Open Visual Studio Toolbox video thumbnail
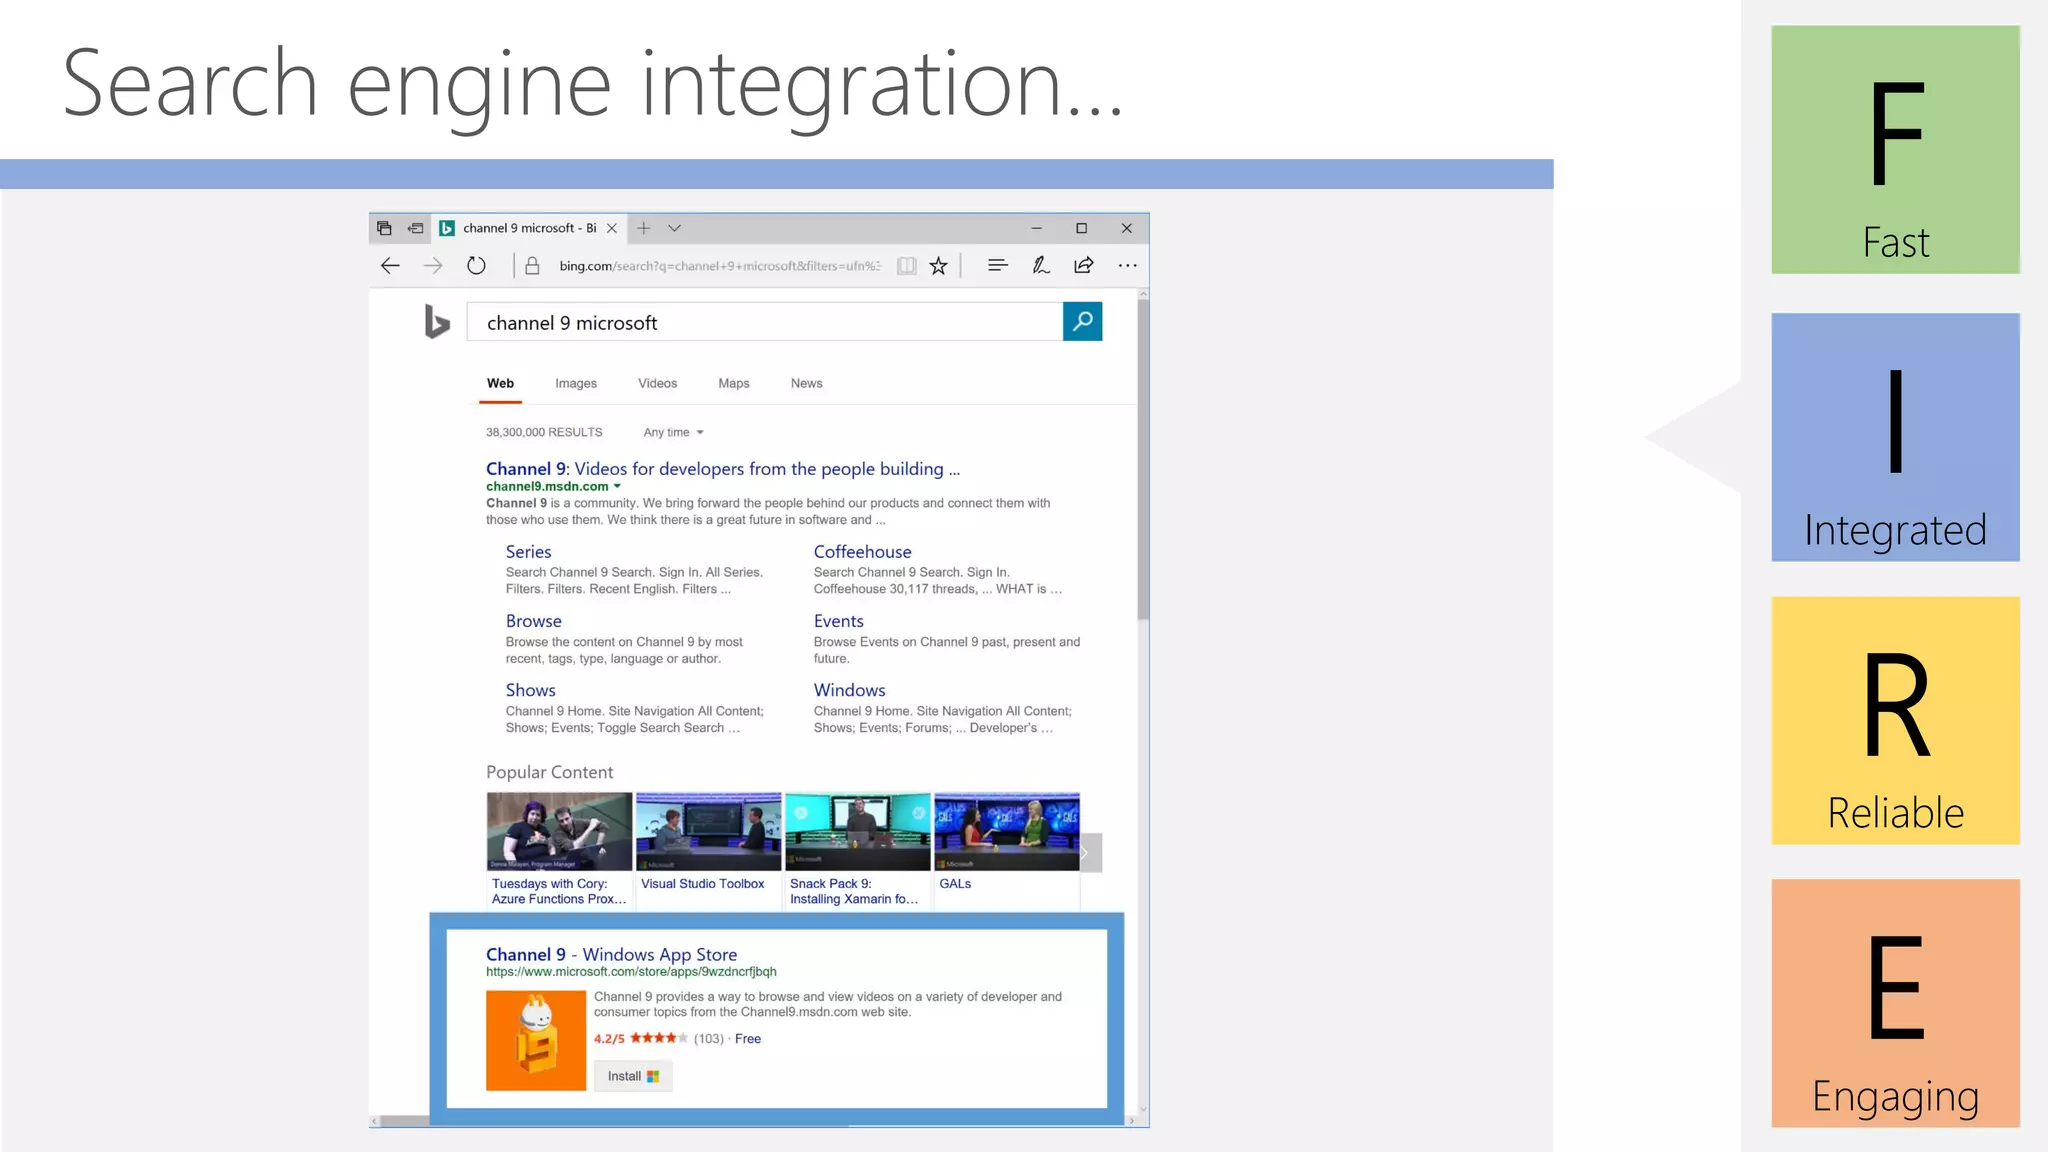Screen dimensions: 2048x1152 pyautogui.click(x=708, y=831)
